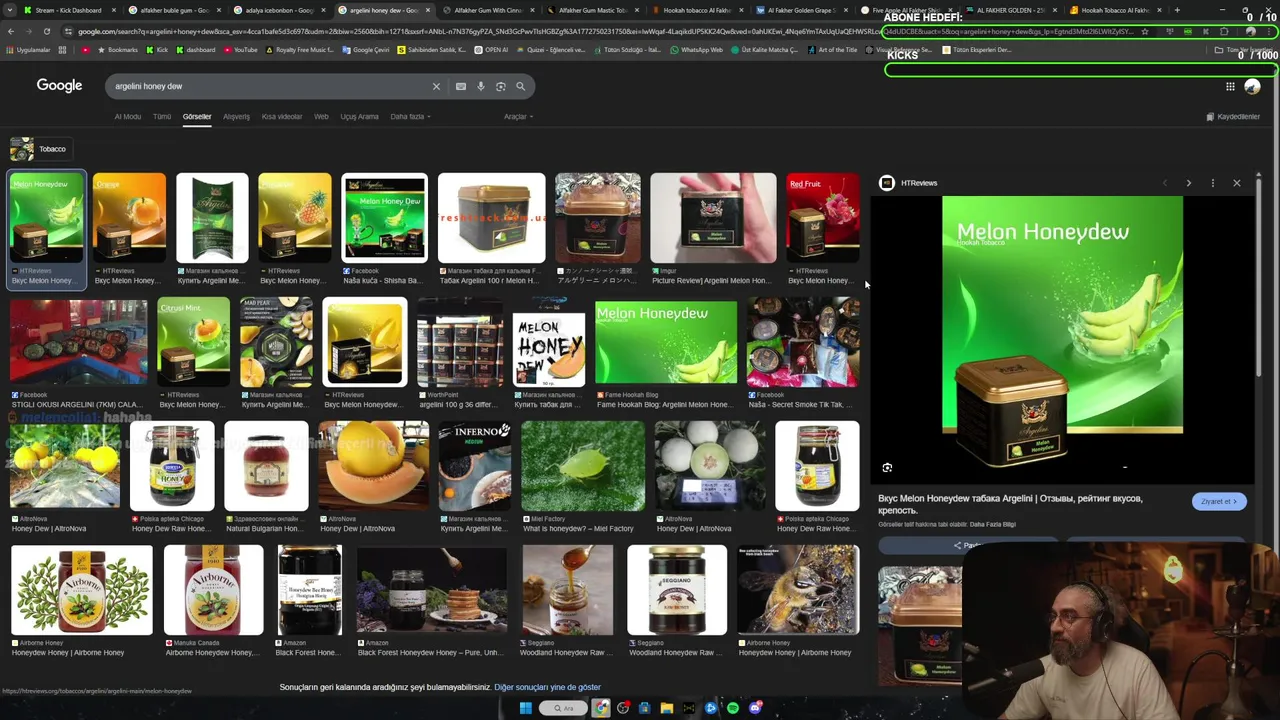Search by image with Google Lens icon
The width and height of the screenshot is (1280, 720).
coord(501,86)
